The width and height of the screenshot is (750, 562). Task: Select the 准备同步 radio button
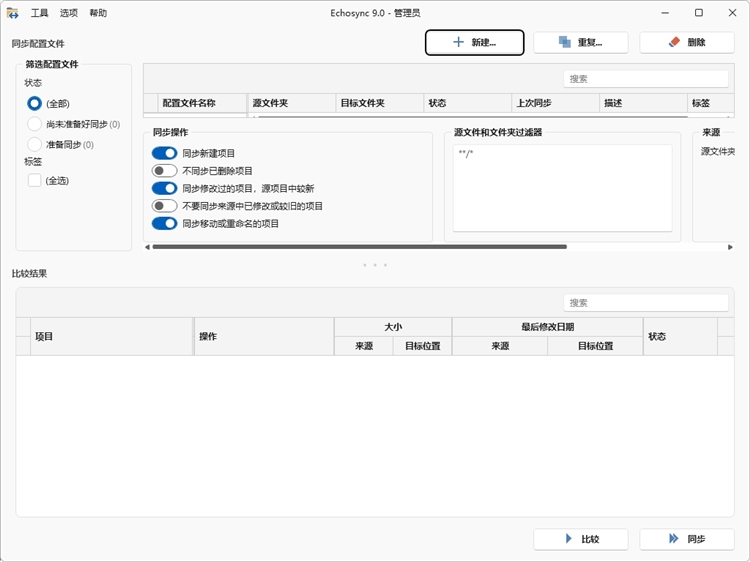[x=34, y=144]
